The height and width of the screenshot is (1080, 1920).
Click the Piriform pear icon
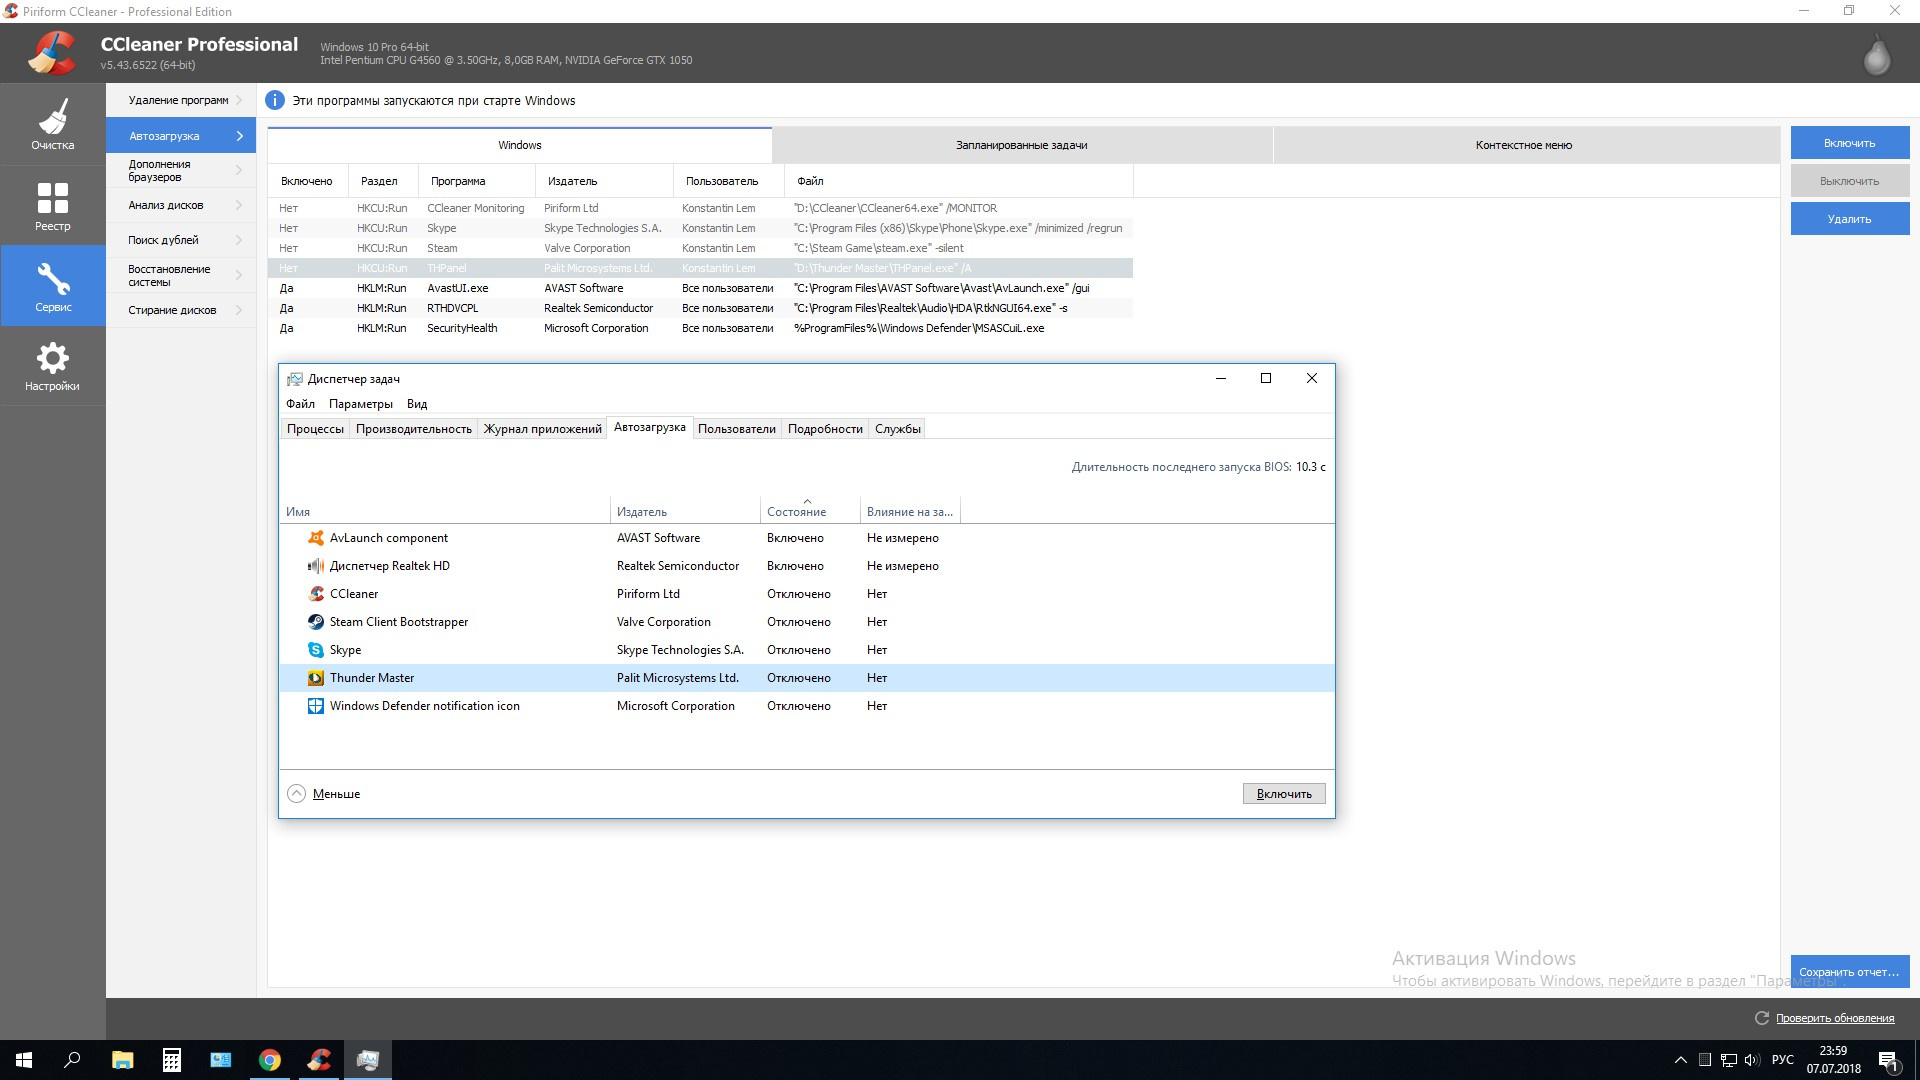coord(1876,55)
